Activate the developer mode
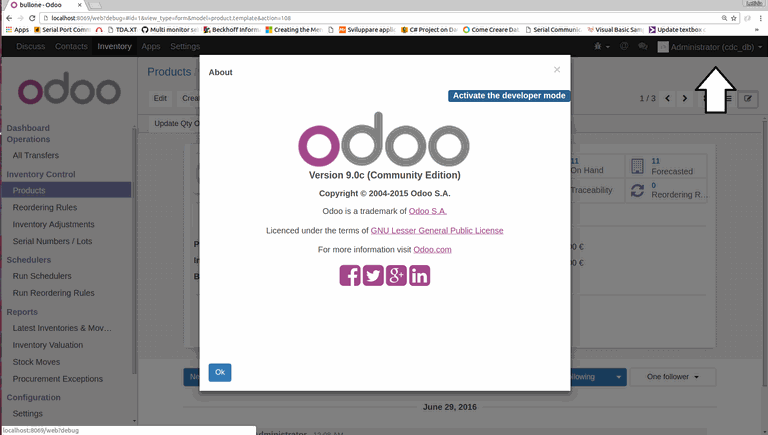Viewport: 768px width, 435px height. [x=509, y=96]
